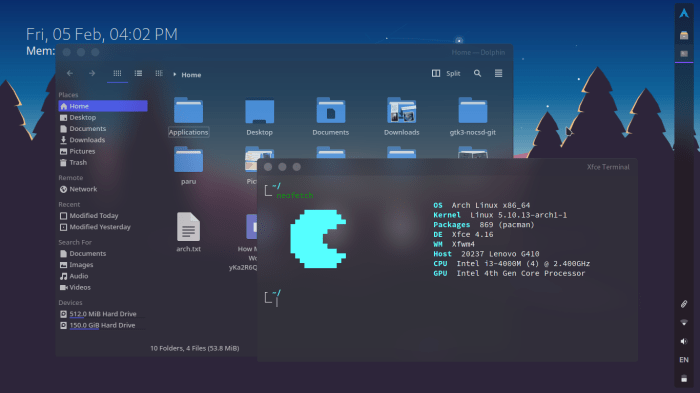The height and width of the screenshot is (393, 700).
Task: Click the neofetch command text
Action: 295,195
